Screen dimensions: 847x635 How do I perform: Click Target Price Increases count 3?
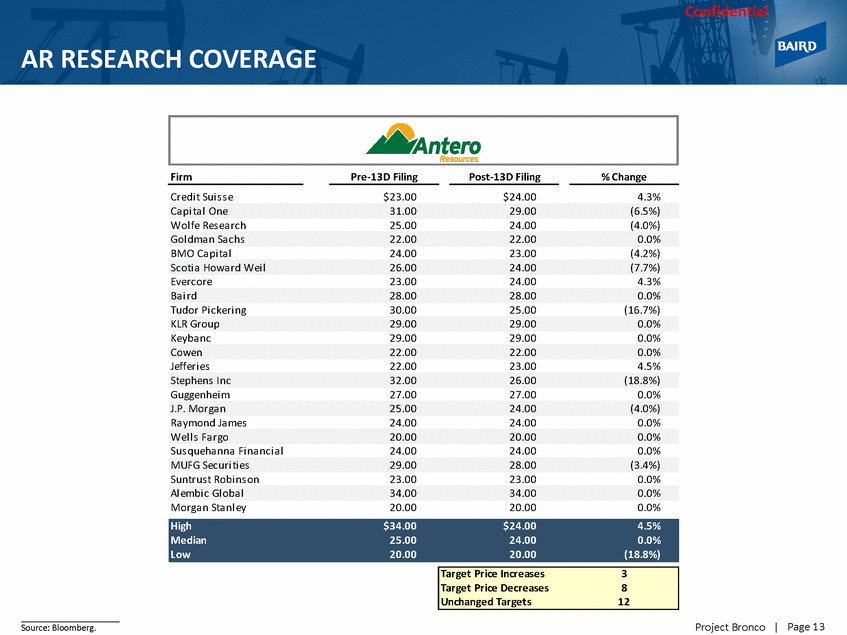point(624,574)
